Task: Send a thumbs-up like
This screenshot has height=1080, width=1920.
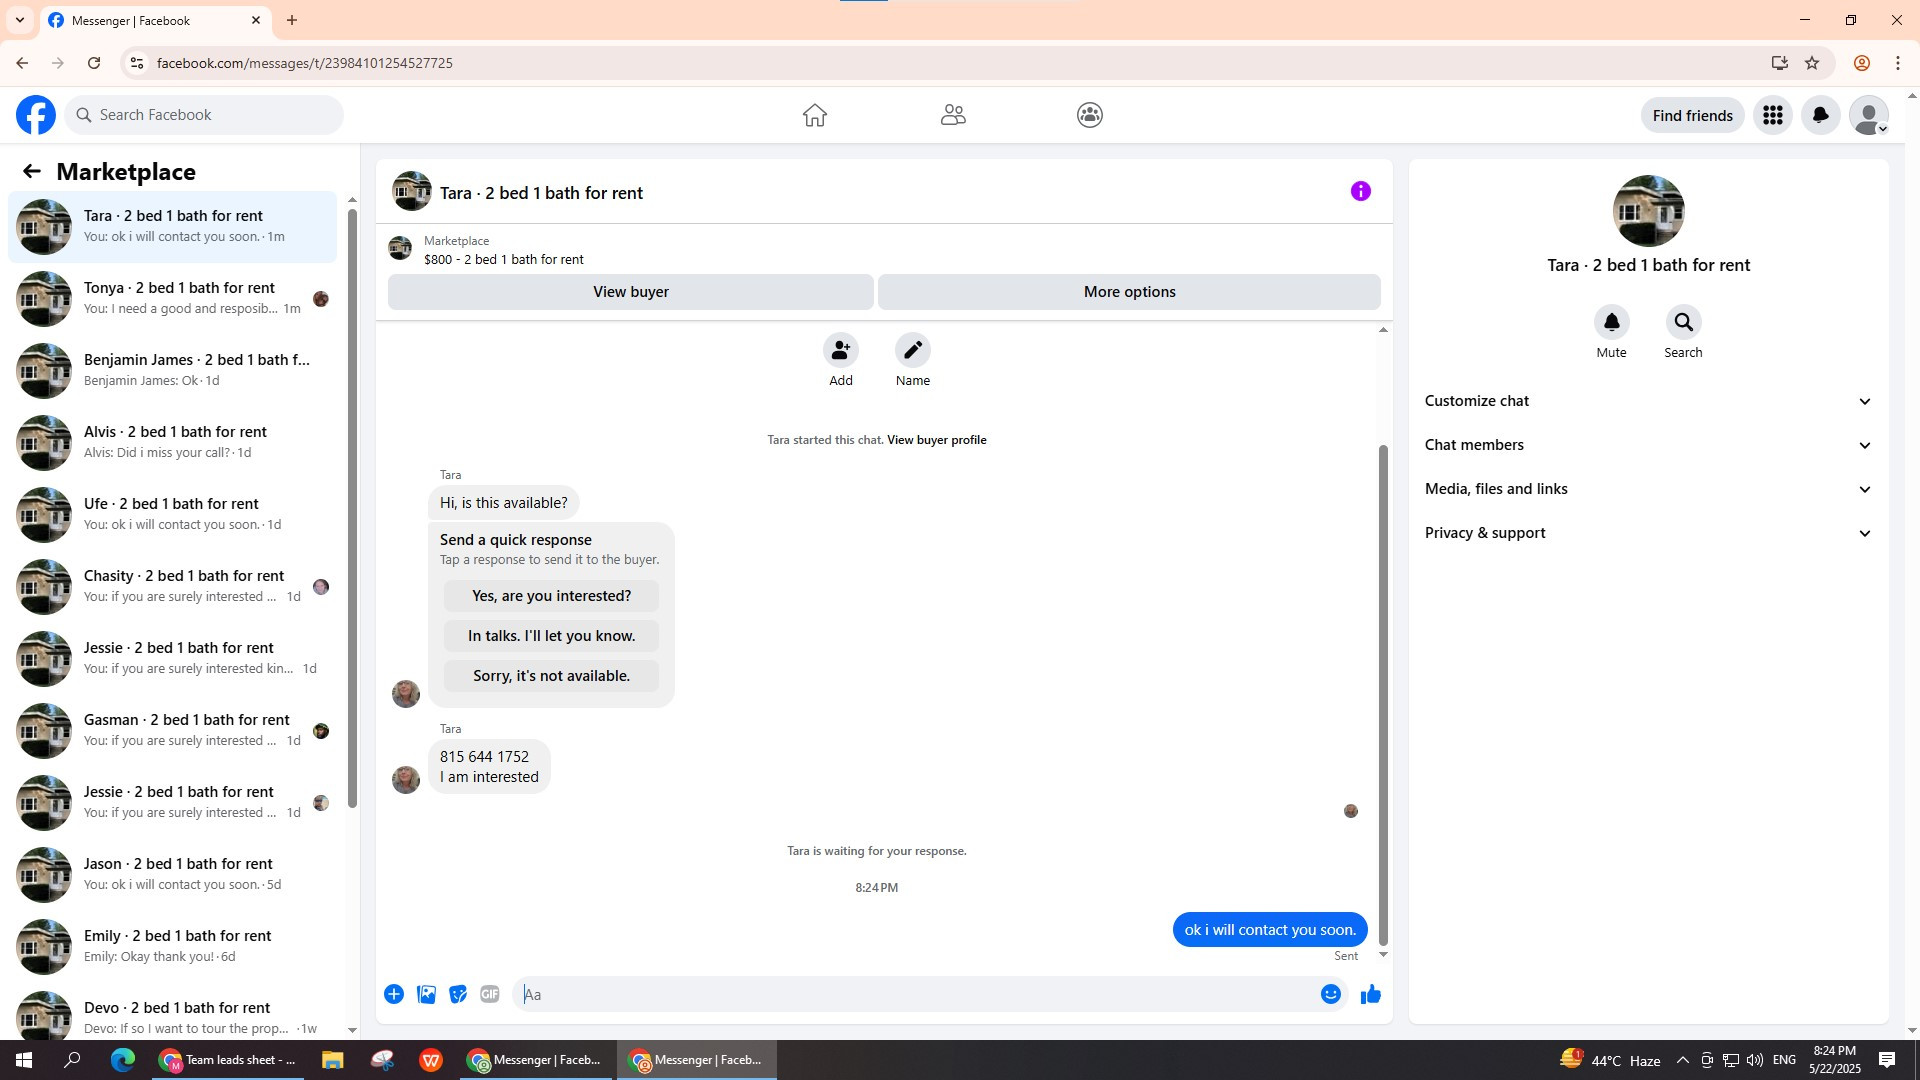Action: tap(1371, 994)
